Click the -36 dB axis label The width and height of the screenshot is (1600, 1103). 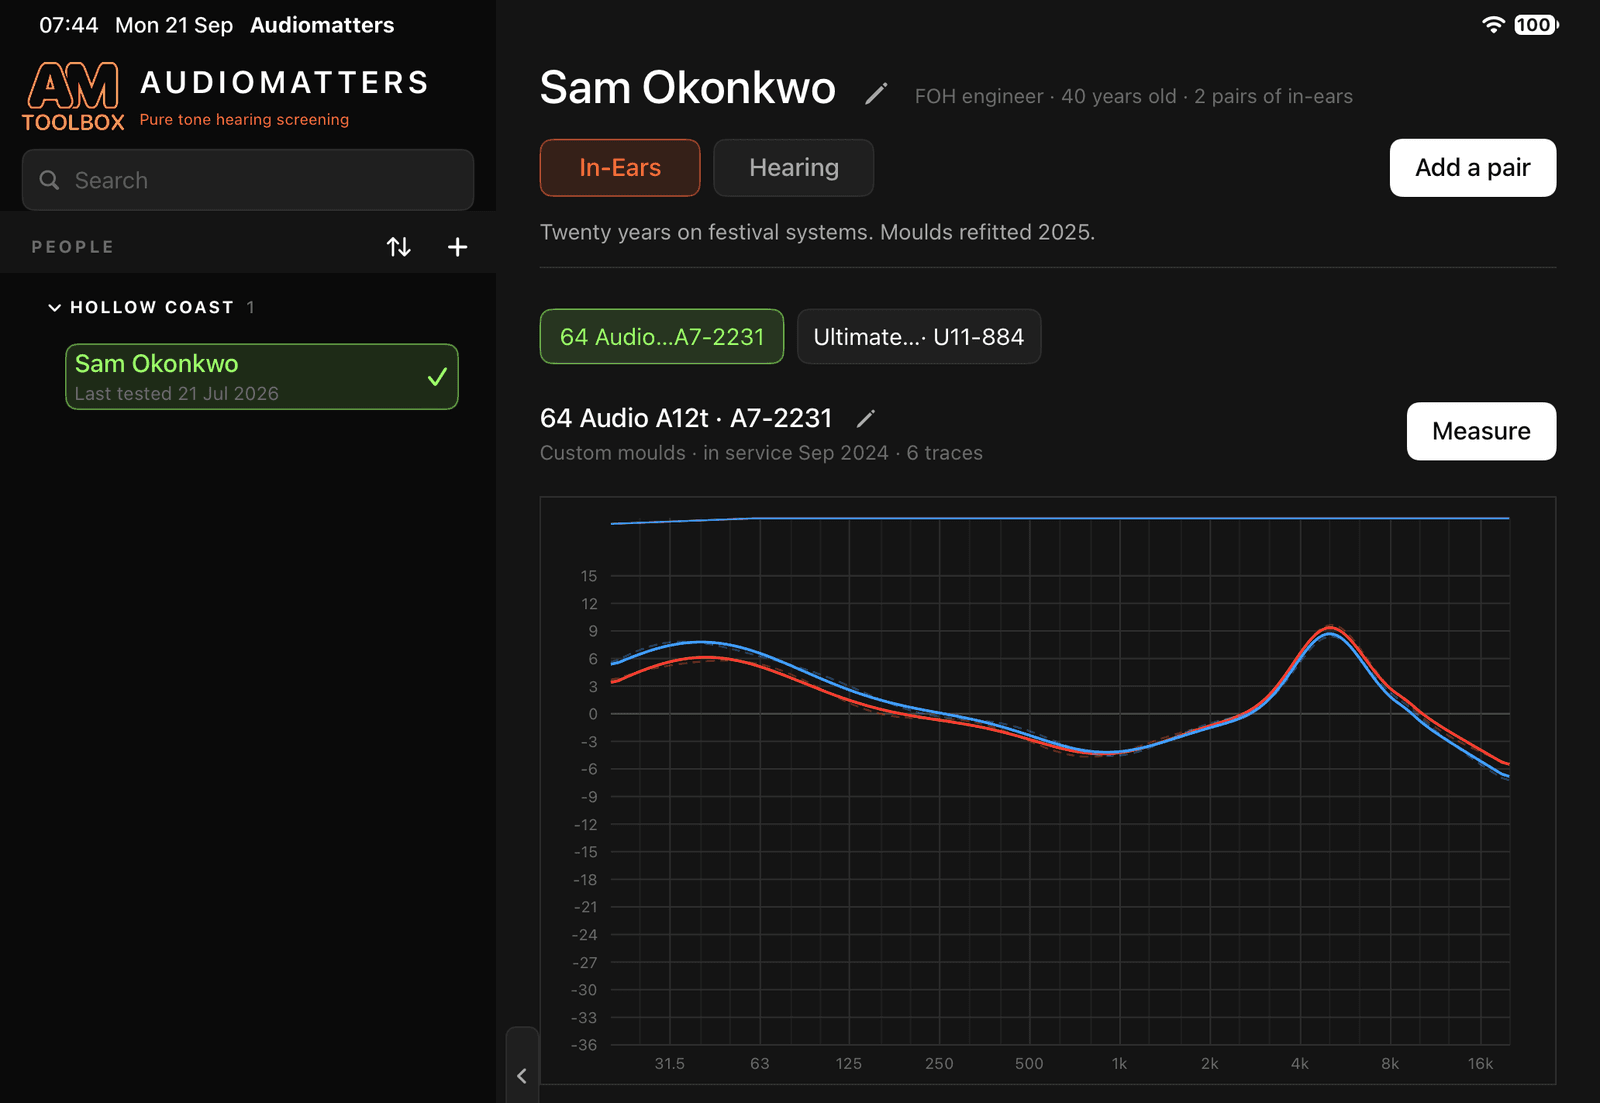(584, 1045)
